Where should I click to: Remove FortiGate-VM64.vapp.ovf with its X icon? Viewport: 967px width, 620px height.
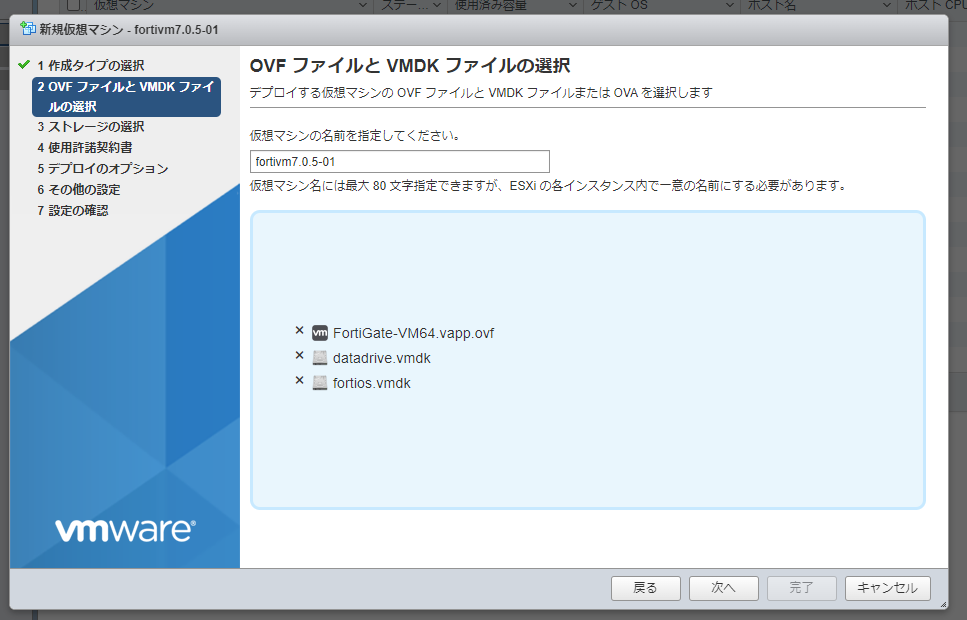300,331
